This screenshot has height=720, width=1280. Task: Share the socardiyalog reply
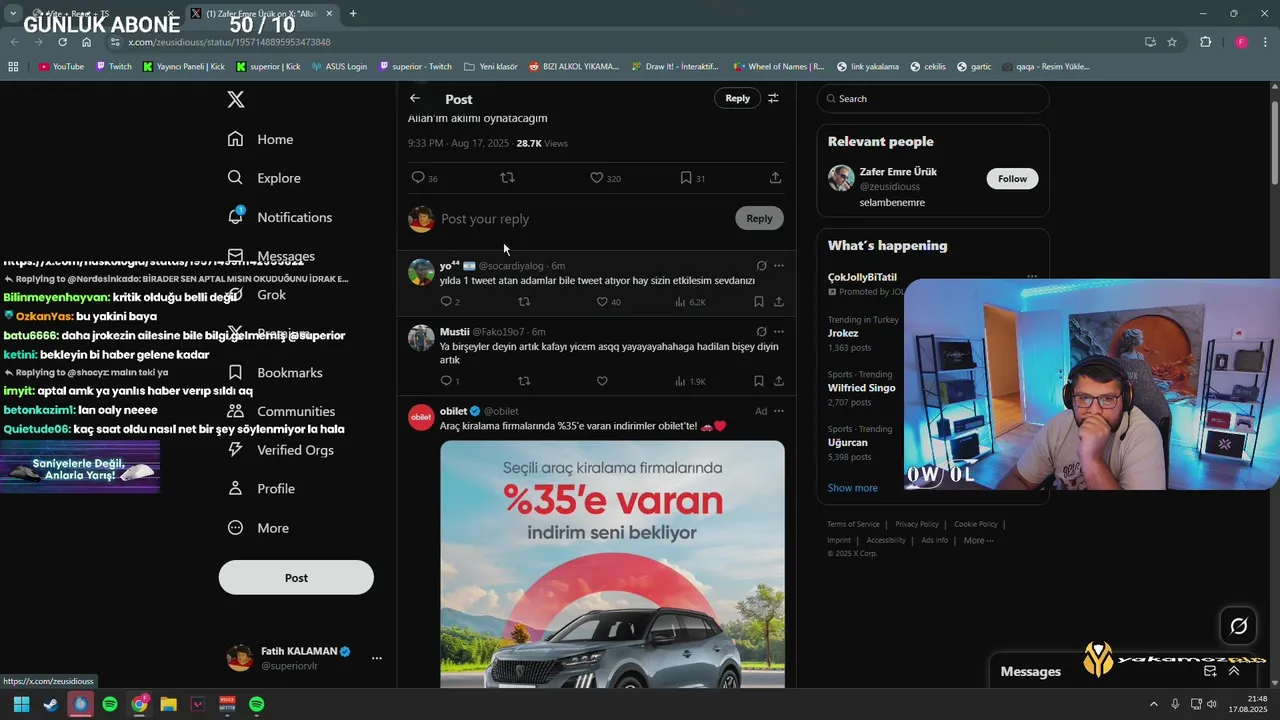pos(779,302)
